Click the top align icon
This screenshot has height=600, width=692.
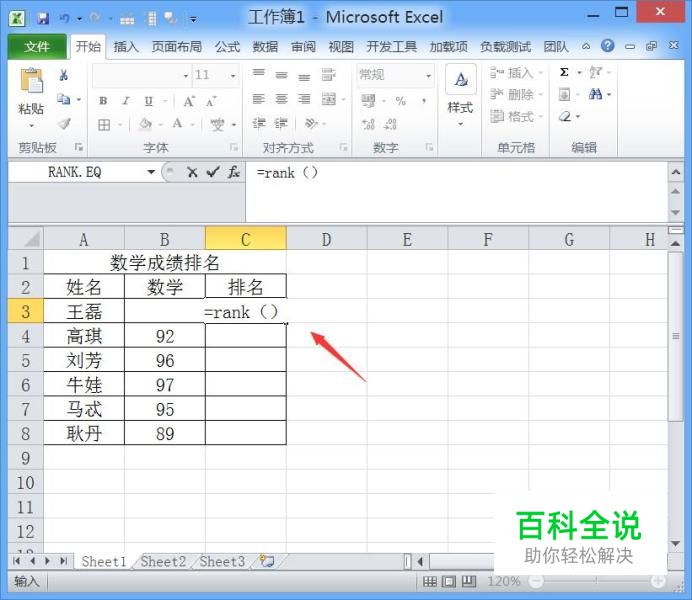point(259,73)
